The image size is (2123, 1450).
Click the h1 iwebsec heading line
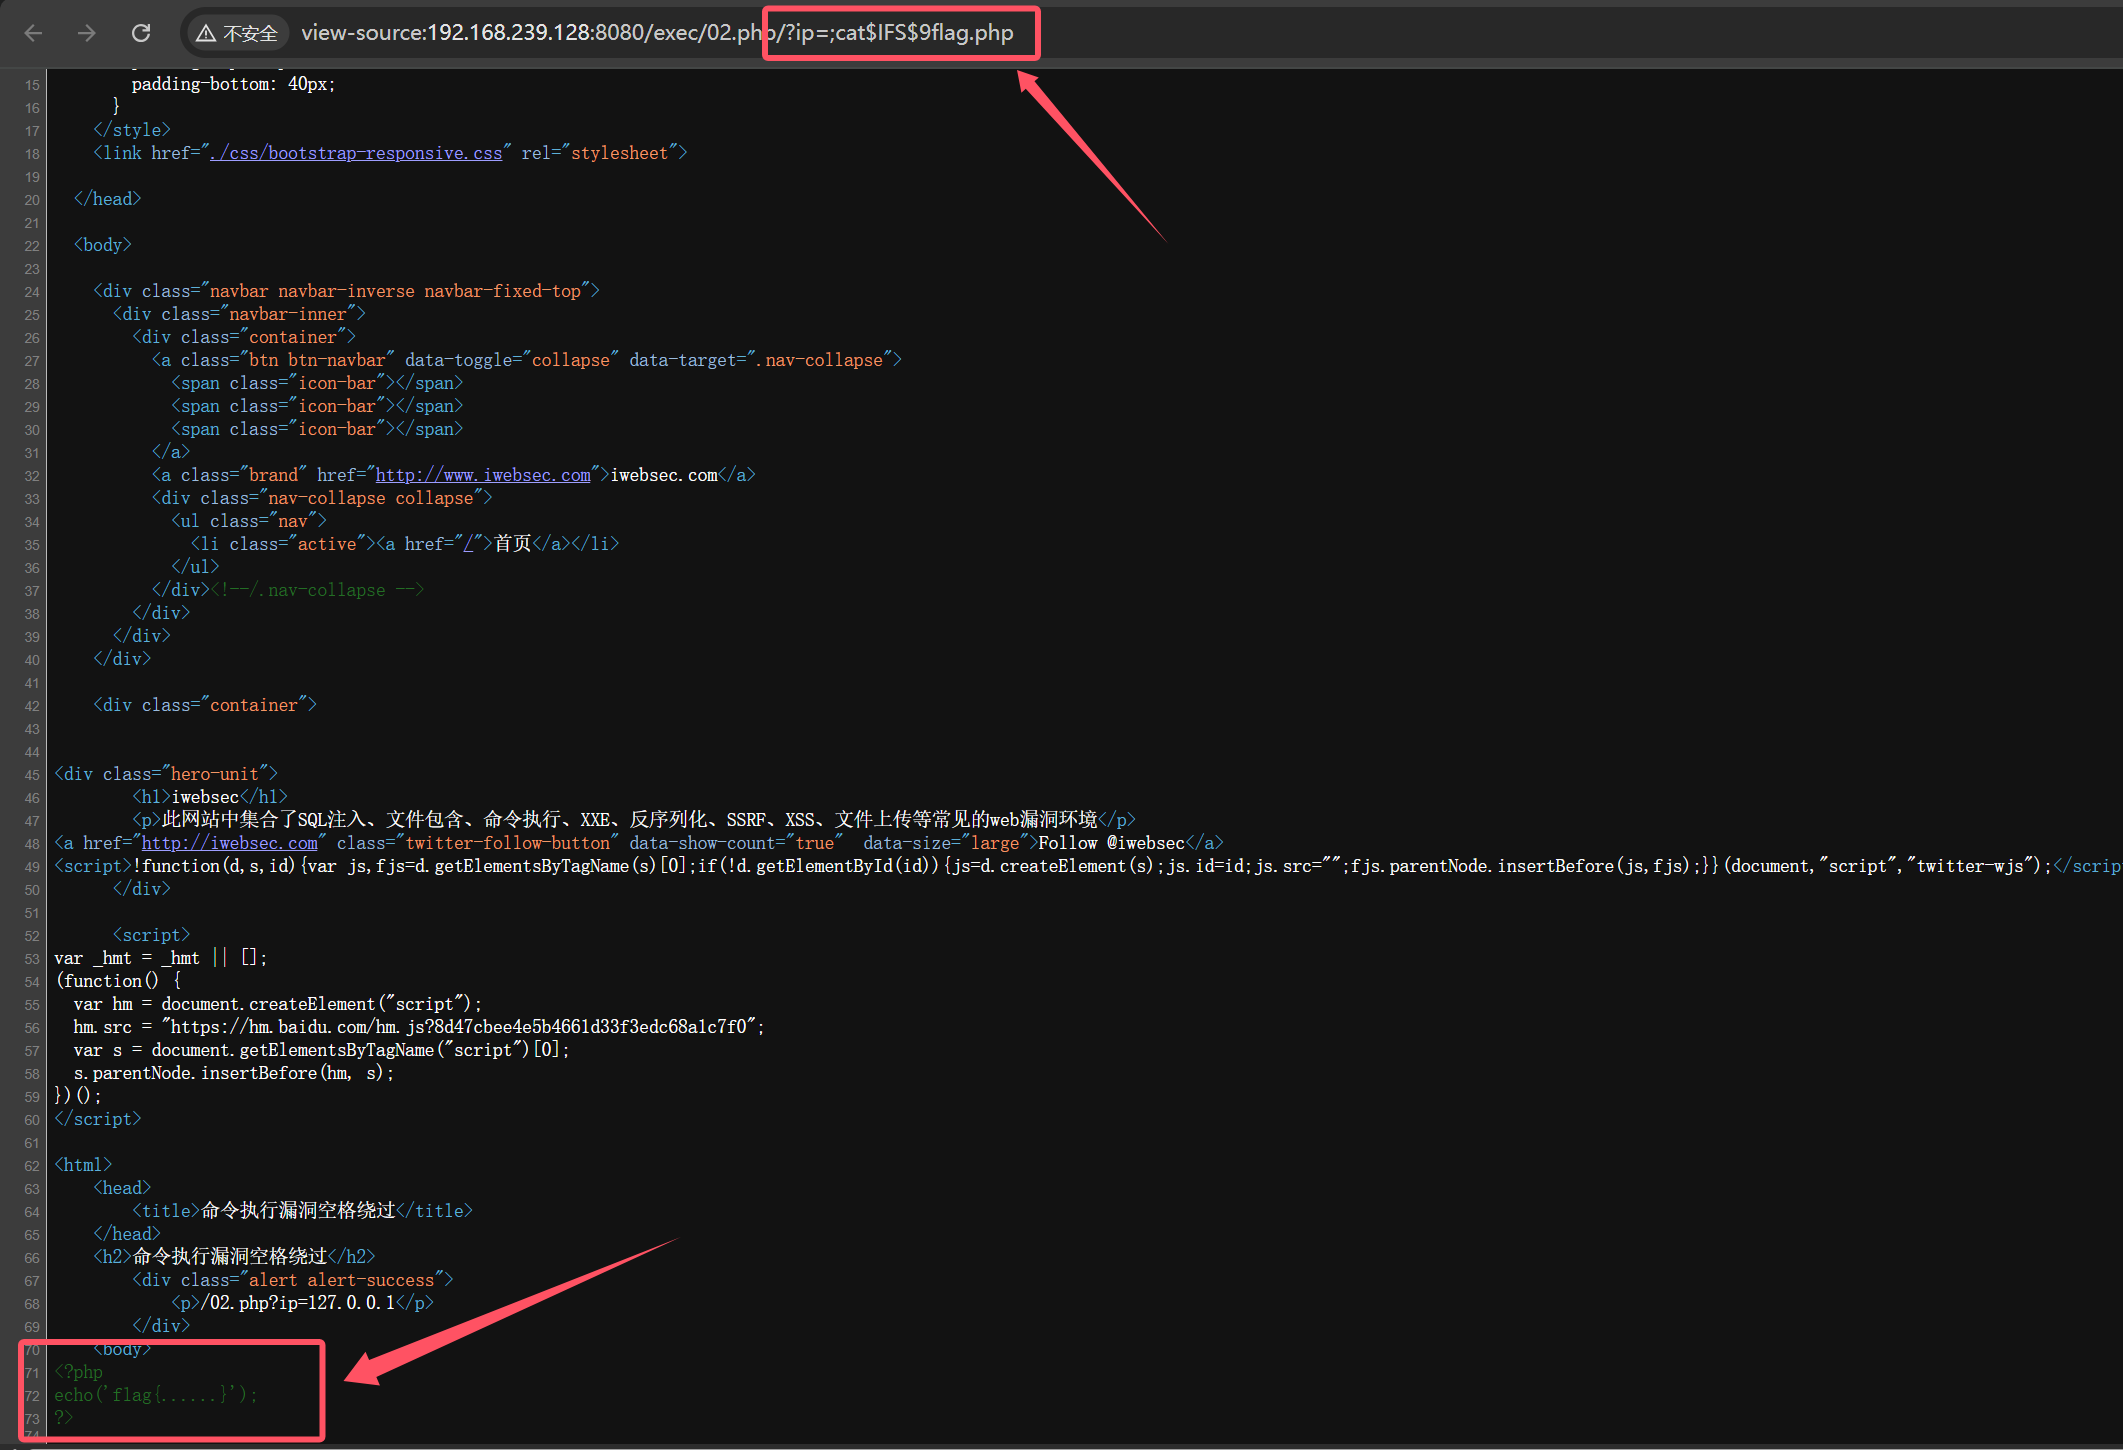208,797
